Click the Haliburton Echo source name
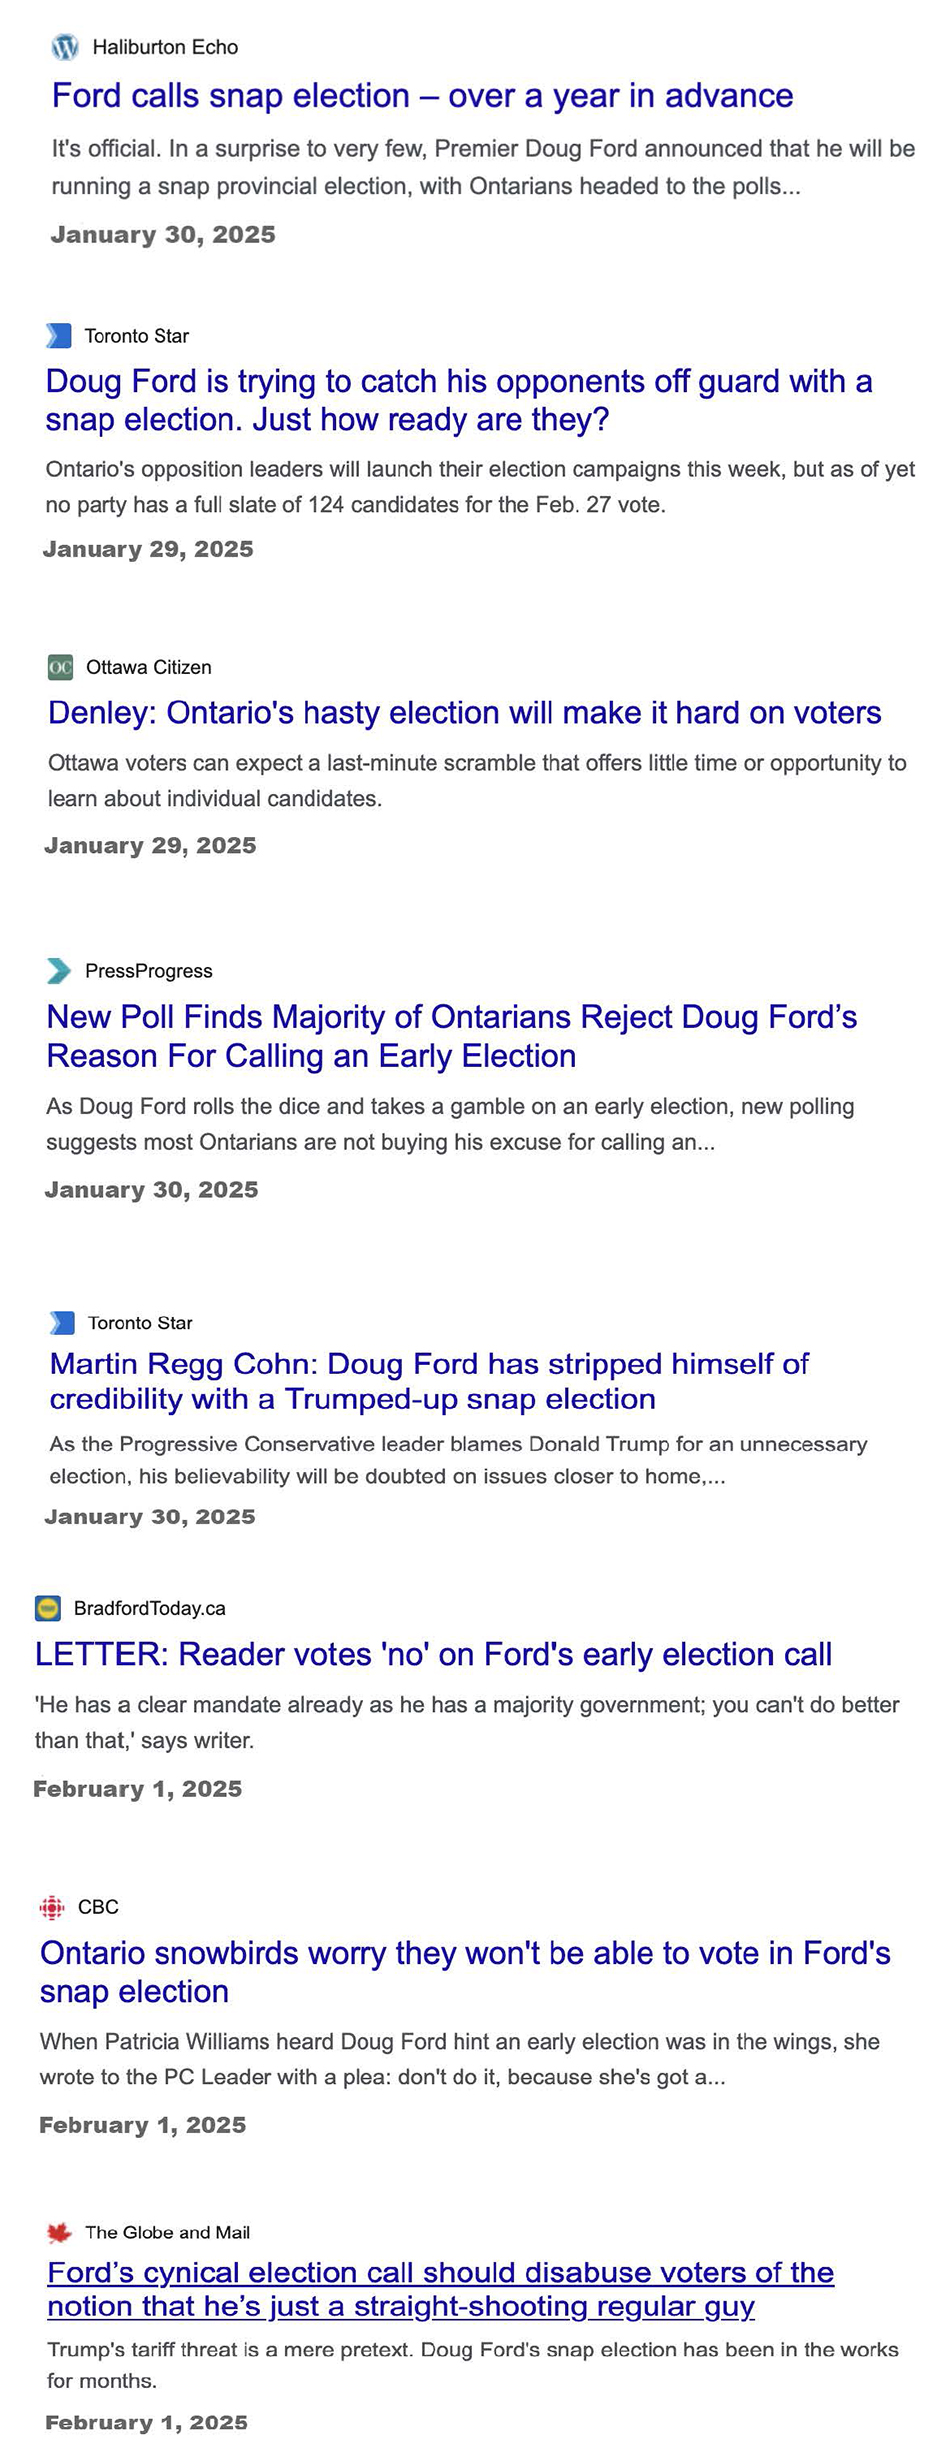 click(x=165, y=47)
